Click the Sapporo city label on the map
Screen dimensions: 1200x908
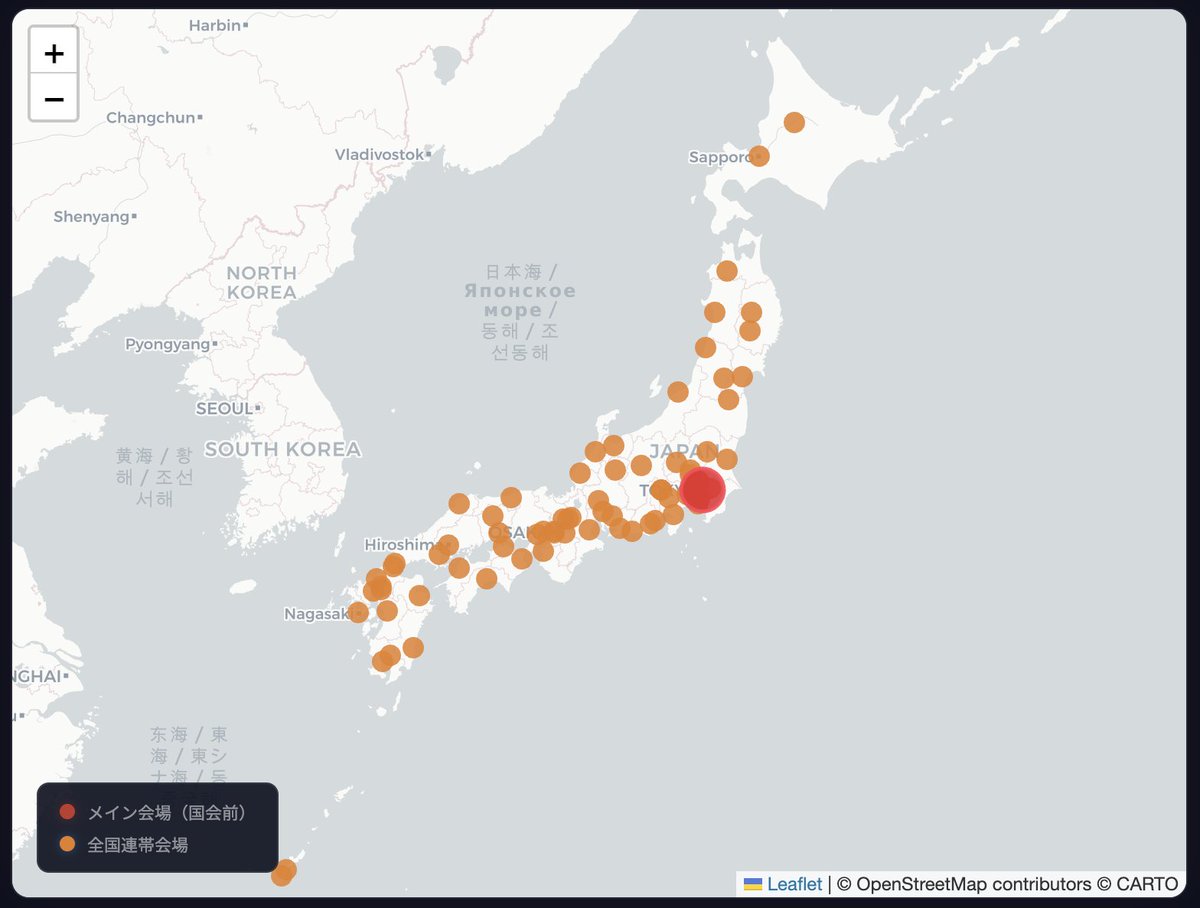click(720, 157)
